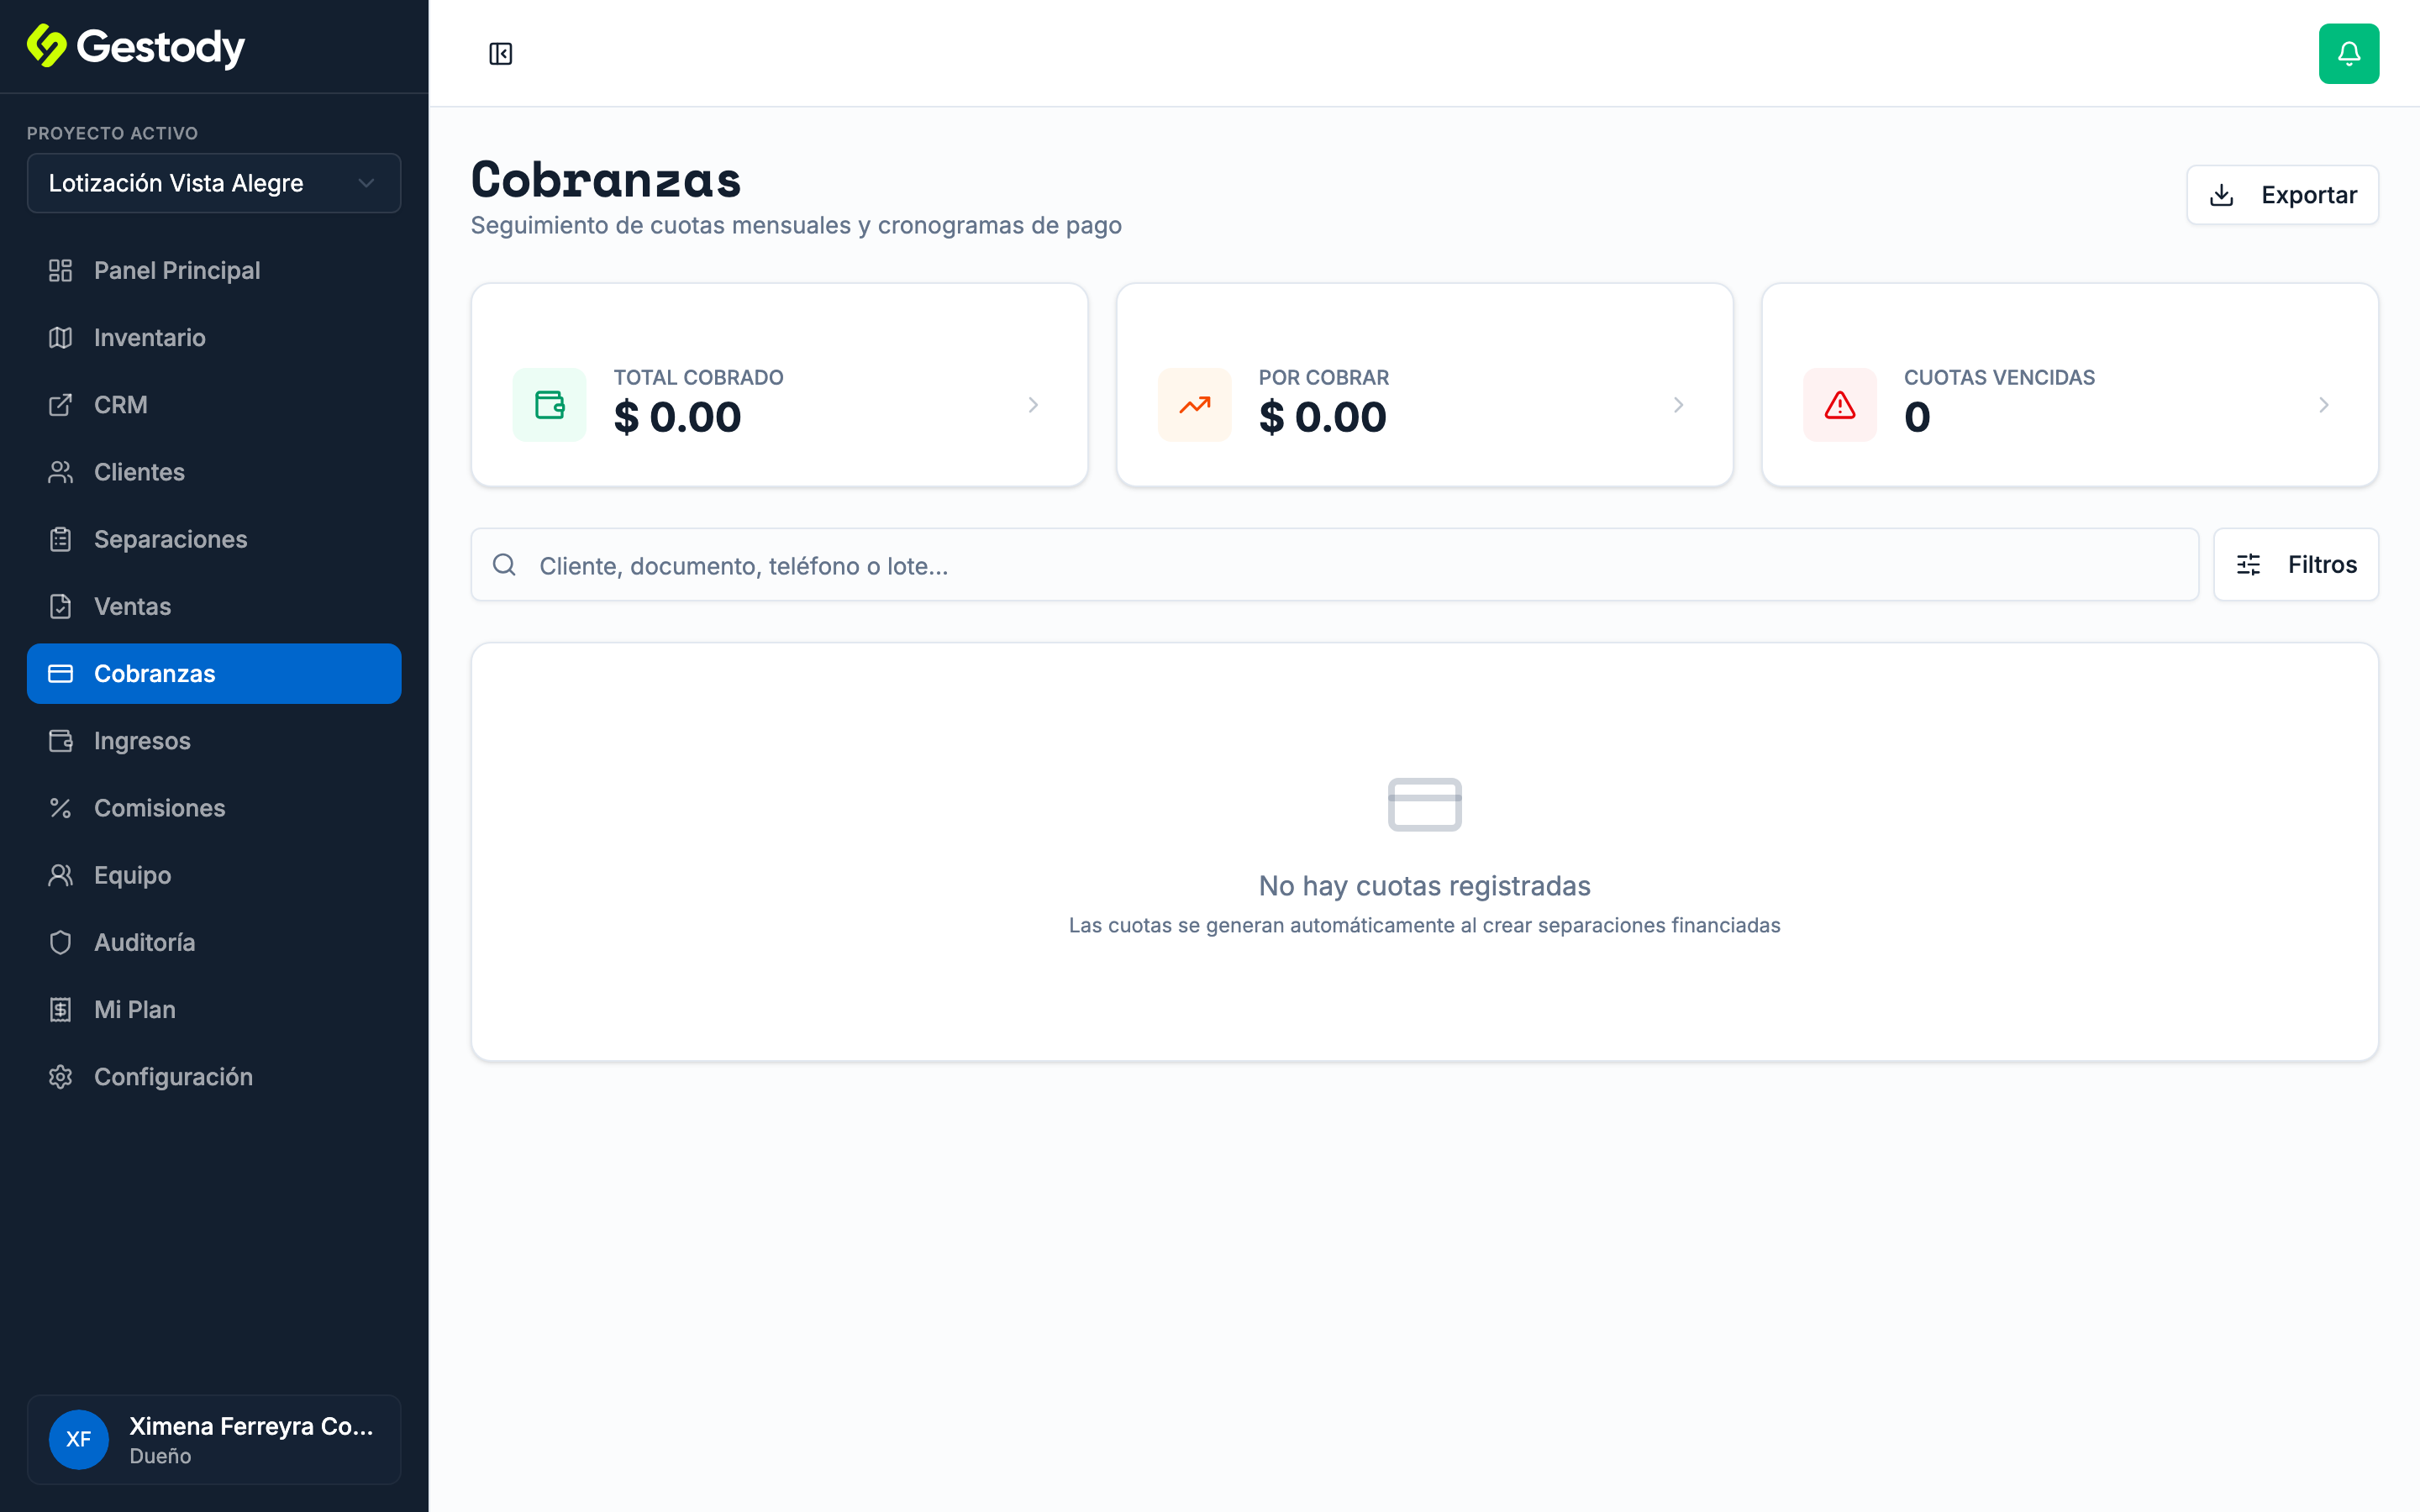Click the Exportar button
Screen dimensions: 2420x1512
tap(2282, 195)
